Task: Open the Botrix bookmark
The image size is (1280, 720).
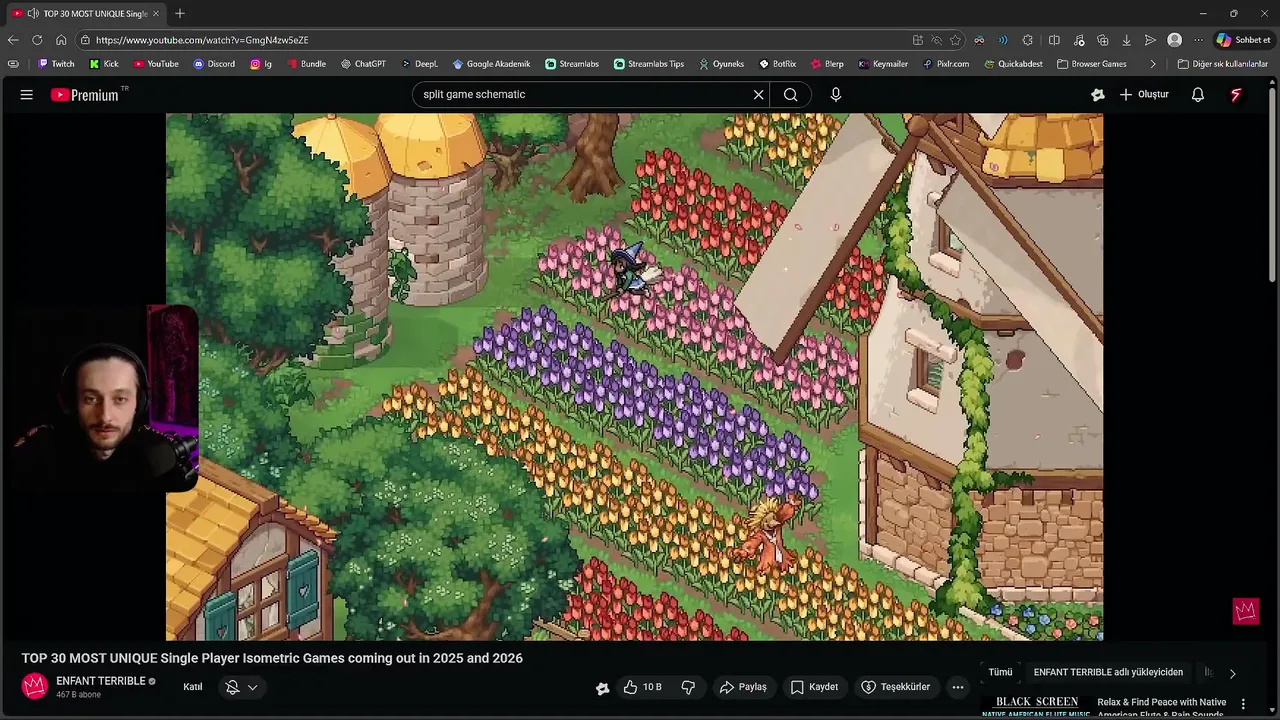Action: 777,64
